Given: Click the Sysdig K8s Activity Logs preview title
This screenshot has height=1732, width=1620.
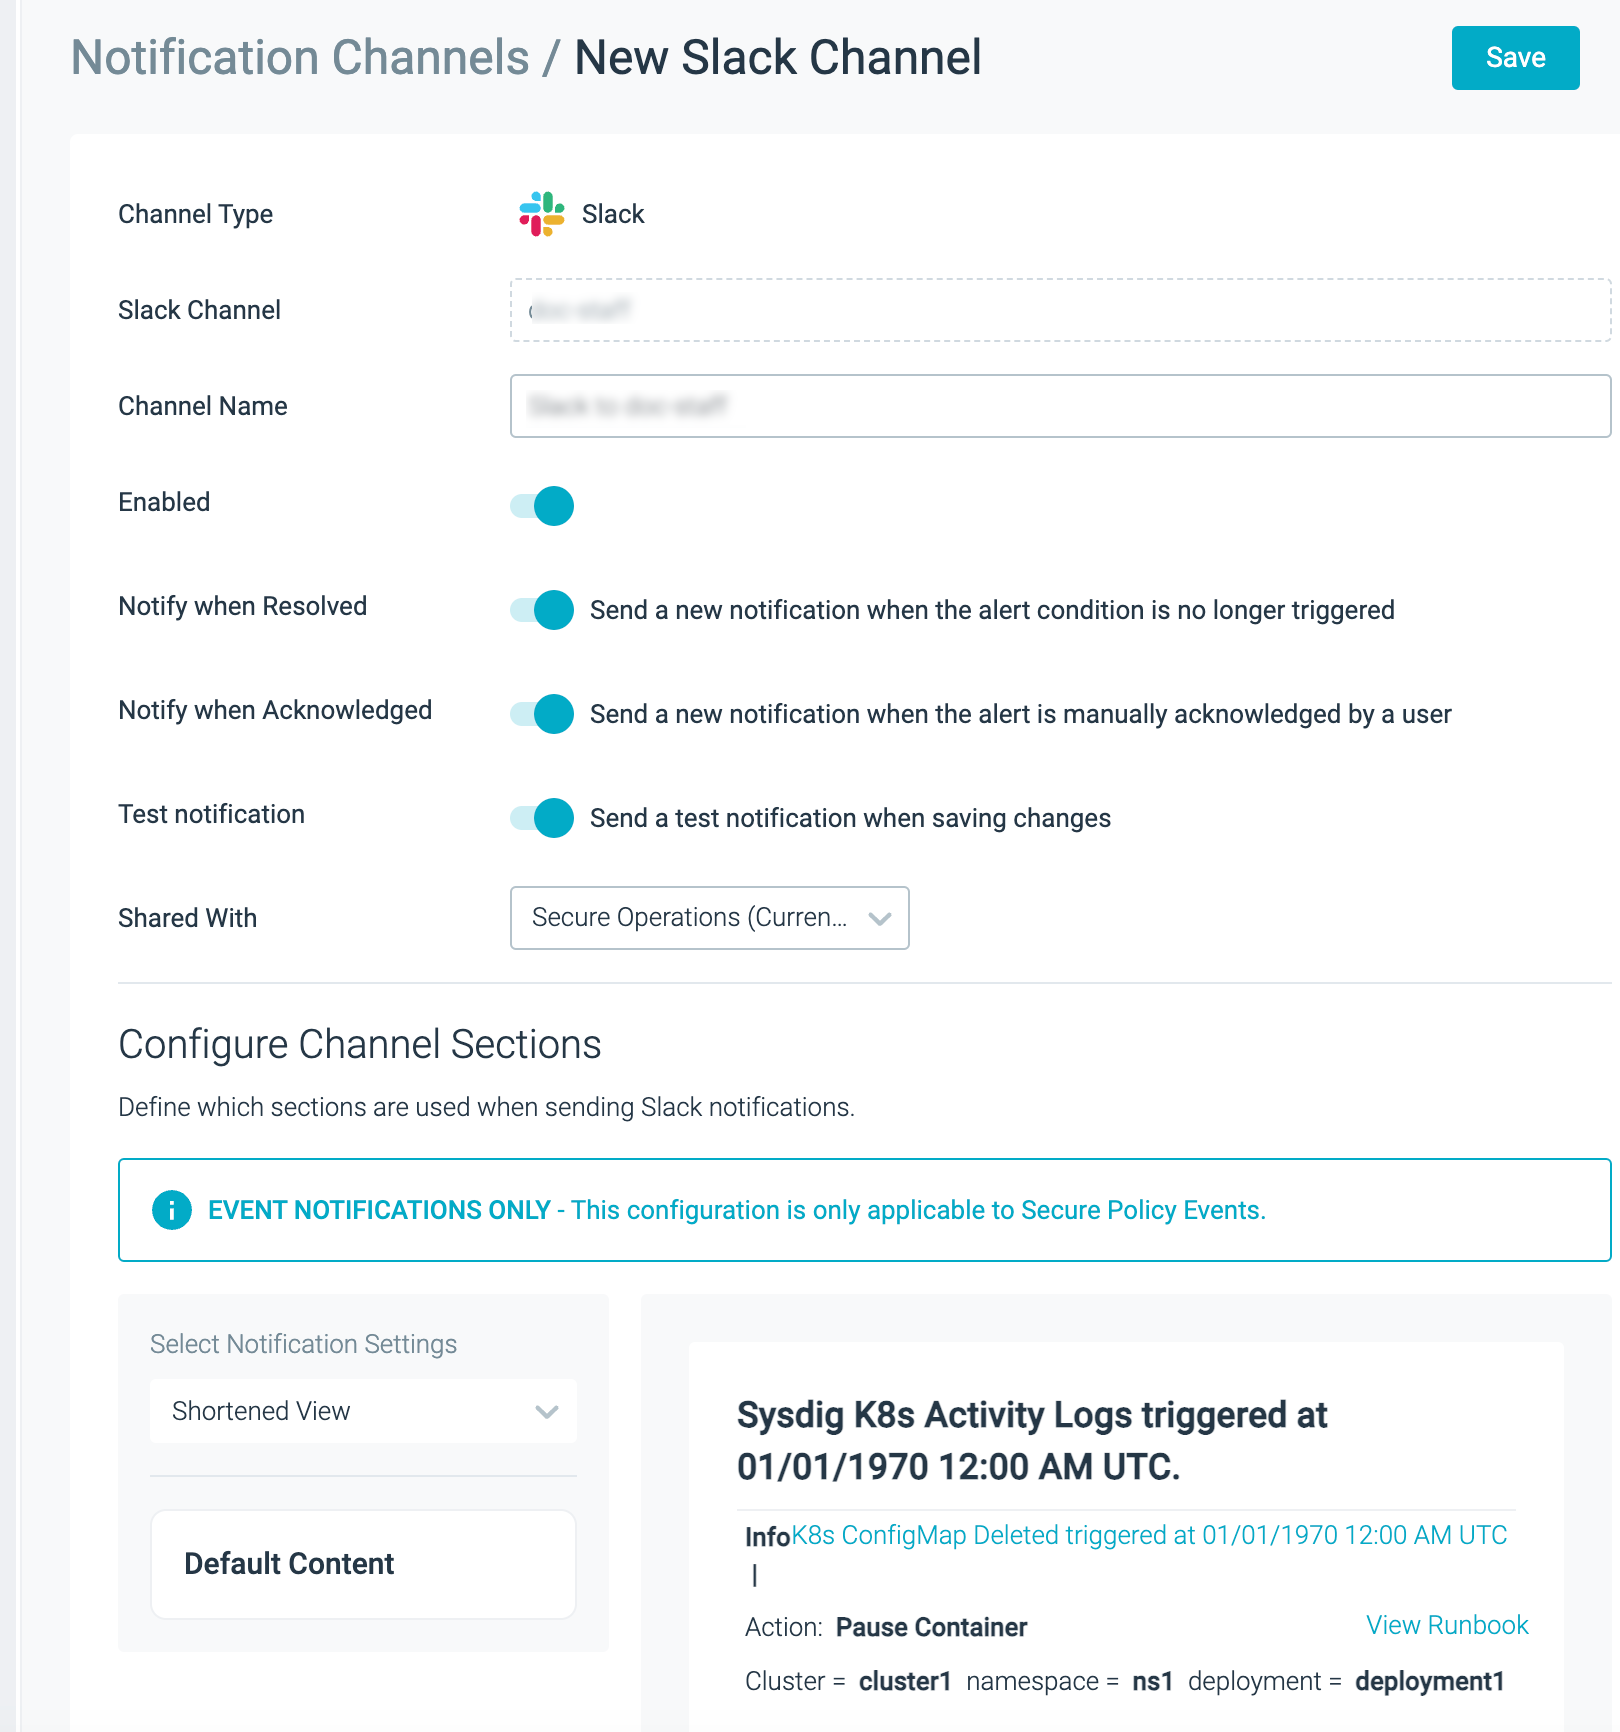Looking at the screenshot, I should [1032, 1441].
